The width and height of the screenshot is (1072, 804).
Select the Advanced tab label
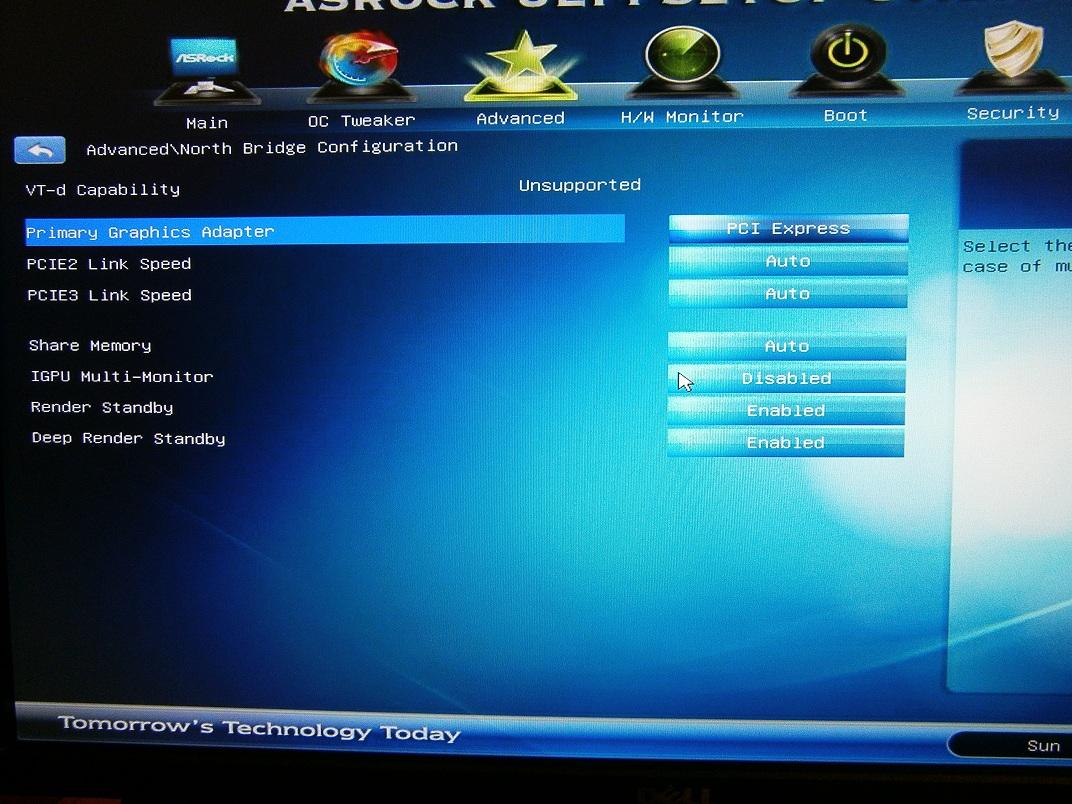point(520,118)
